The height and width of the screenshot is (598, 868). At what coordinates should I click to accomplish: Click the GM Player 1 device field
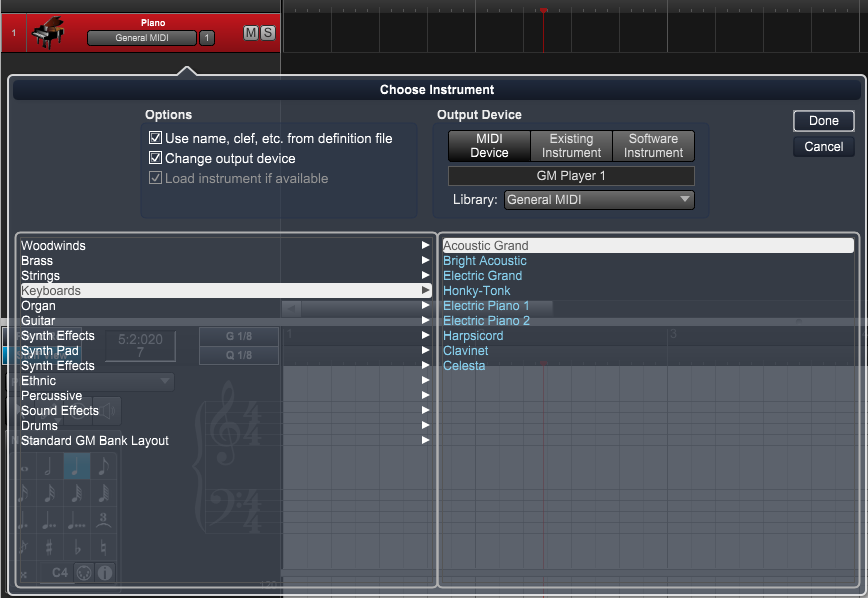click(571, 176)
